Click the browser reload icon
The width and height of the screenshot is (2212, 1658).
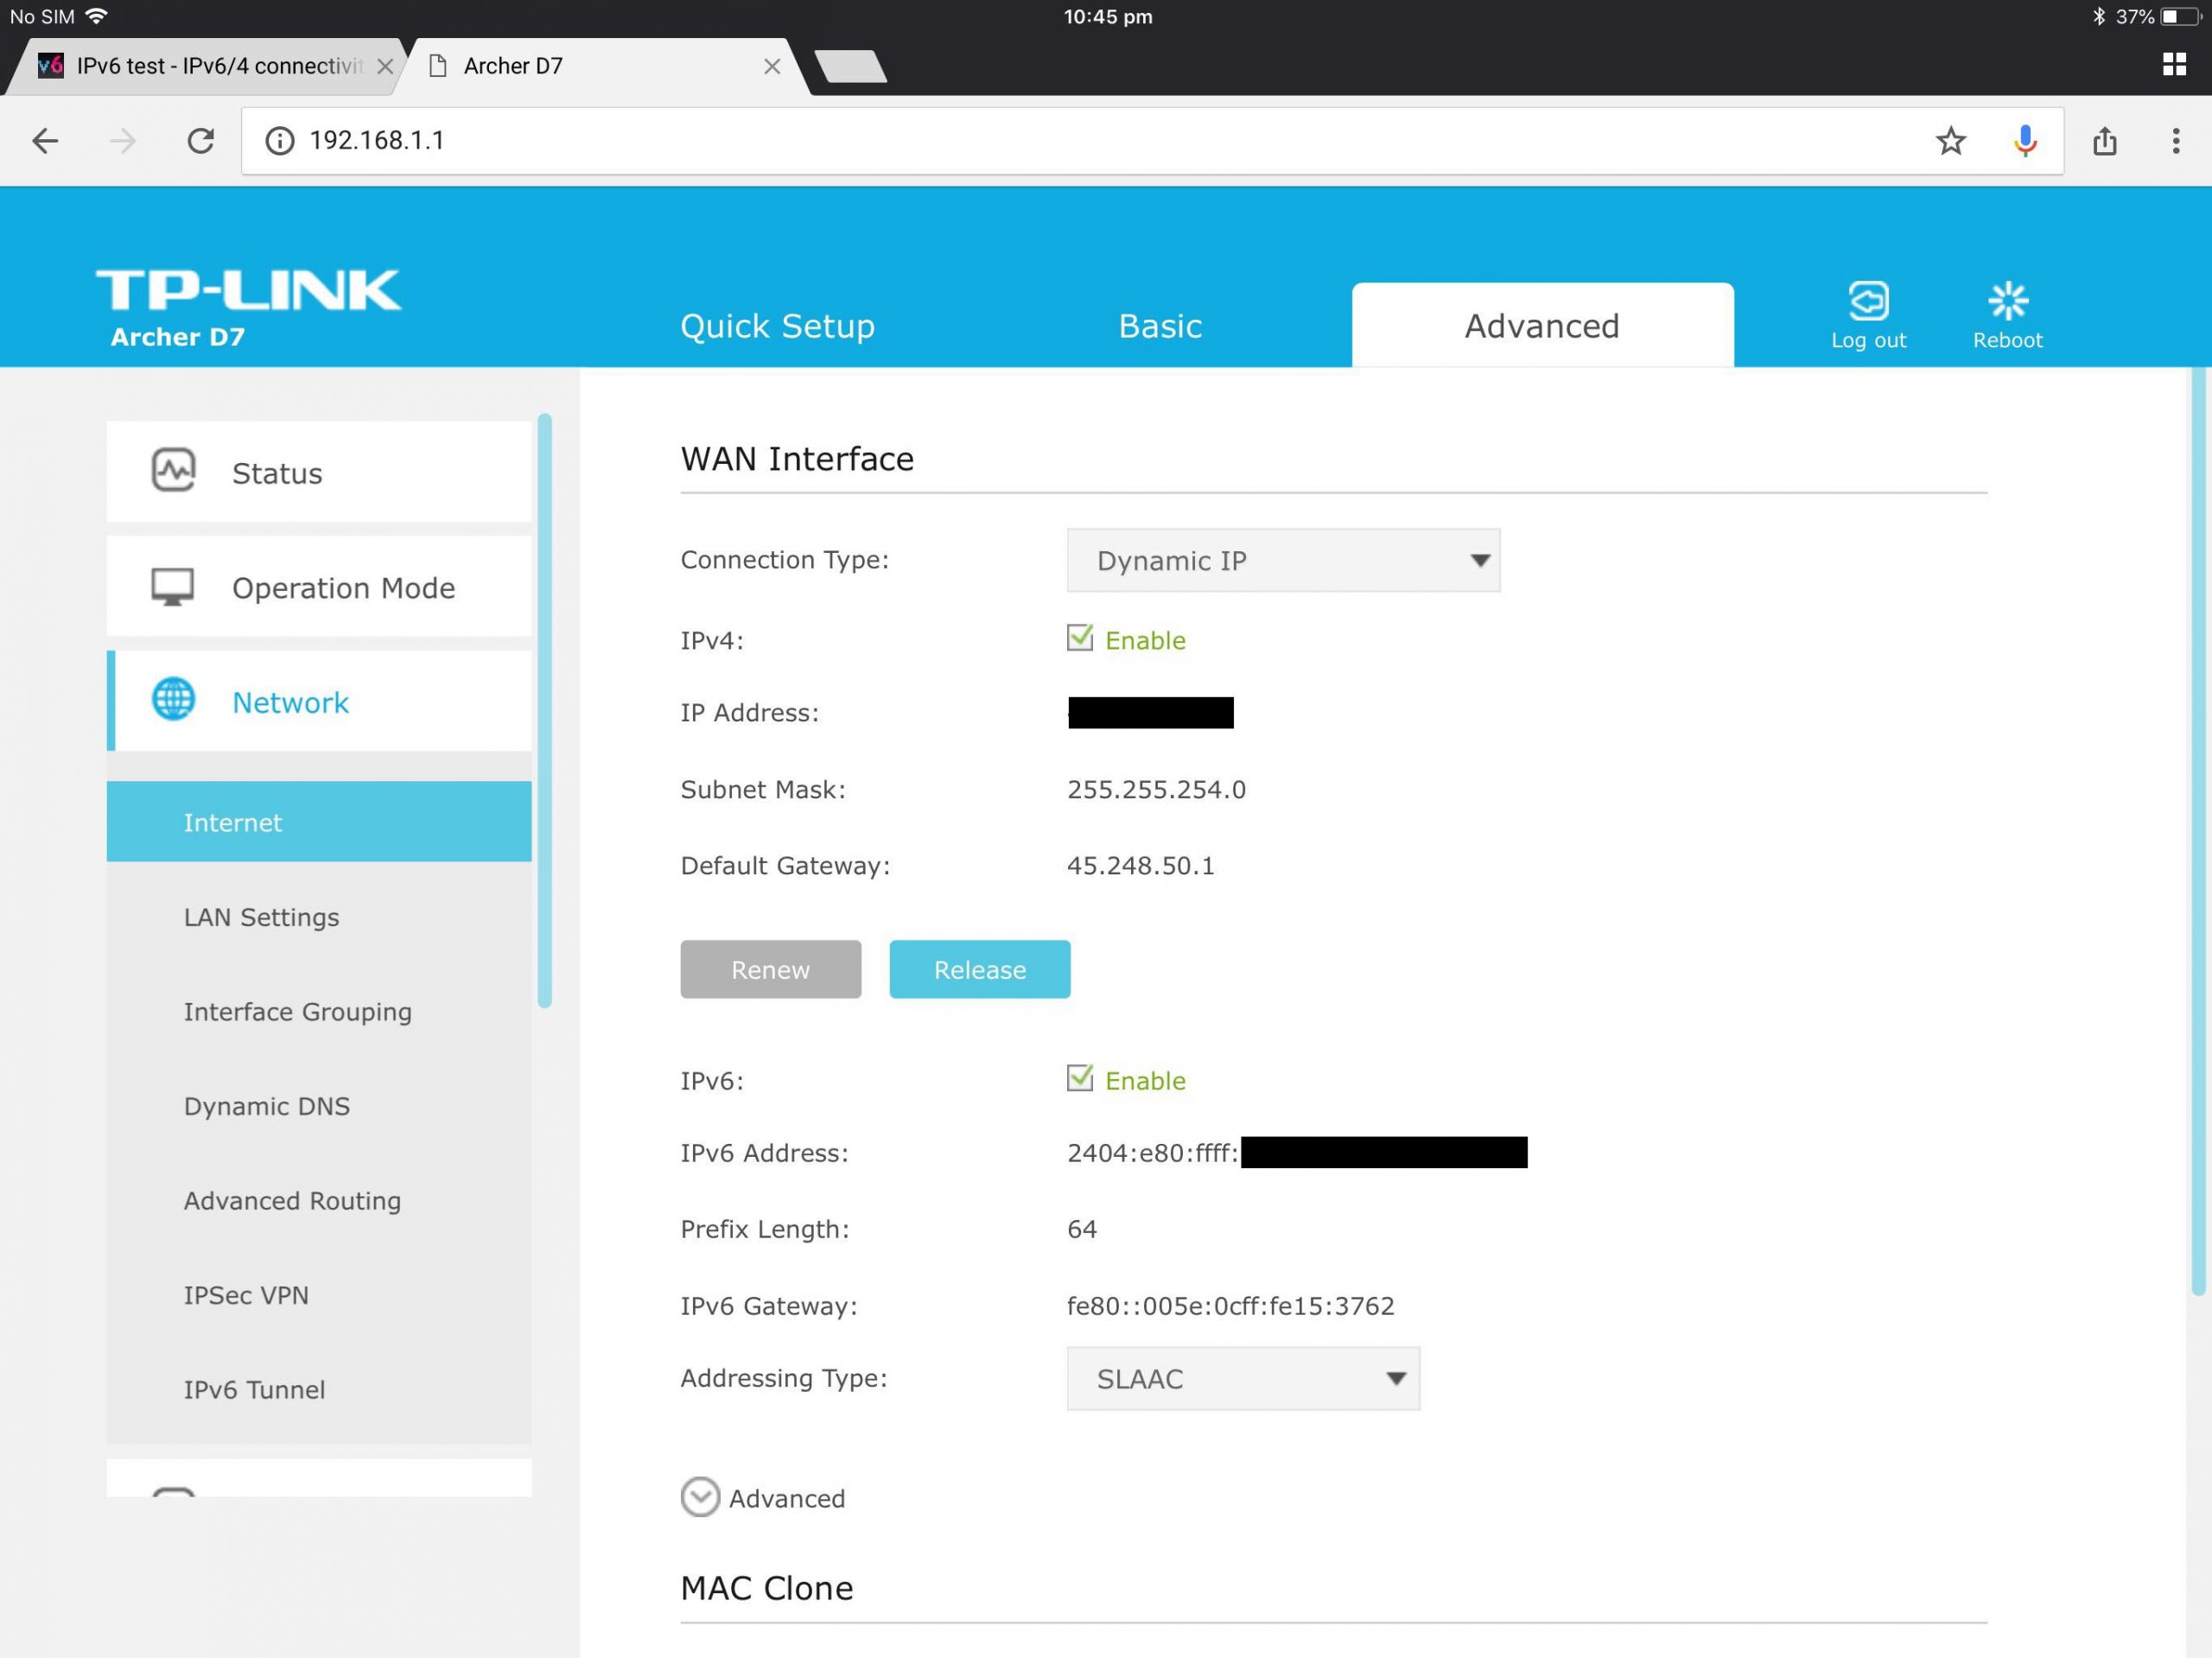click(x=201, y=141)
